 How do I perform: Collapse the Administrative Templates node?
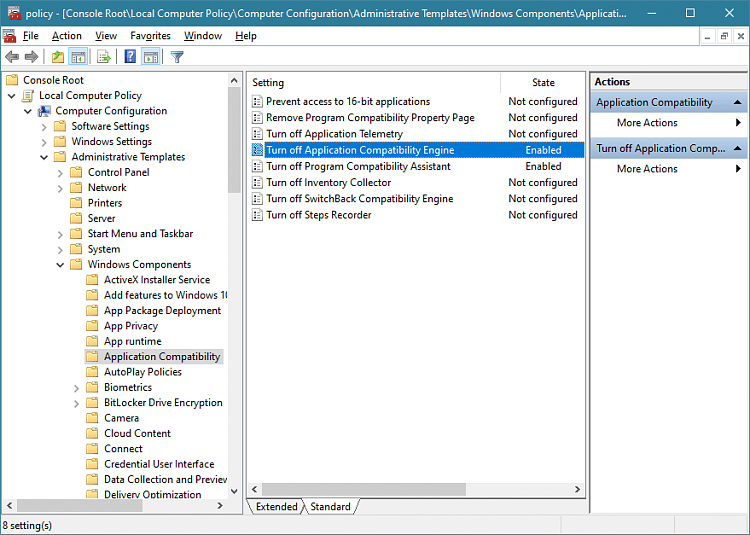(x=44, y=157)
